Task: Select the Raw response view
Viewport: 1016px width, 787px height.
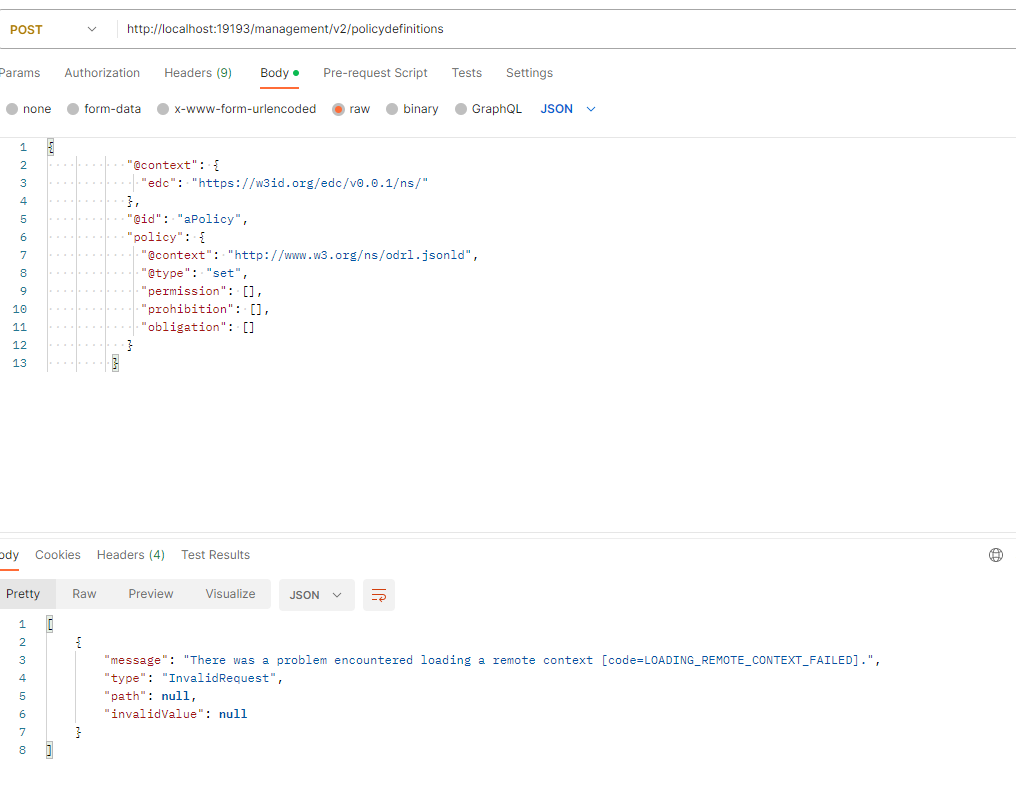Action: [84, 594]
